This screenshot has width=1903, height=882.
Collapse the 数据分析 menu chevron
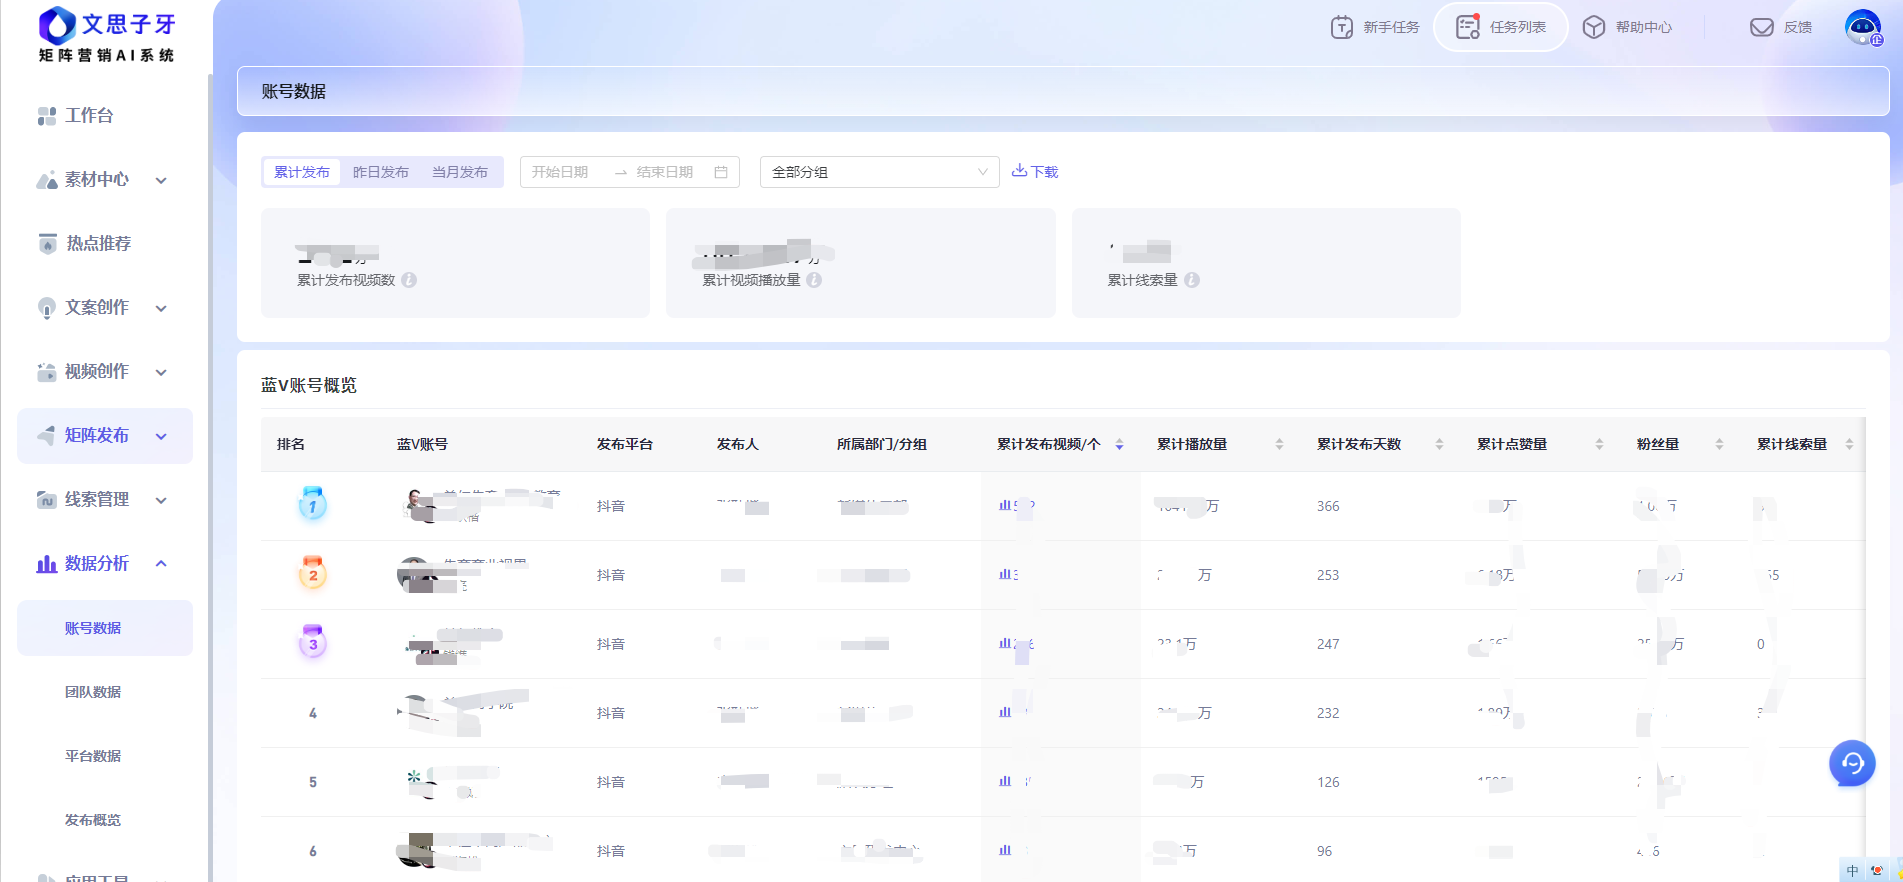(x=161, y=564)
